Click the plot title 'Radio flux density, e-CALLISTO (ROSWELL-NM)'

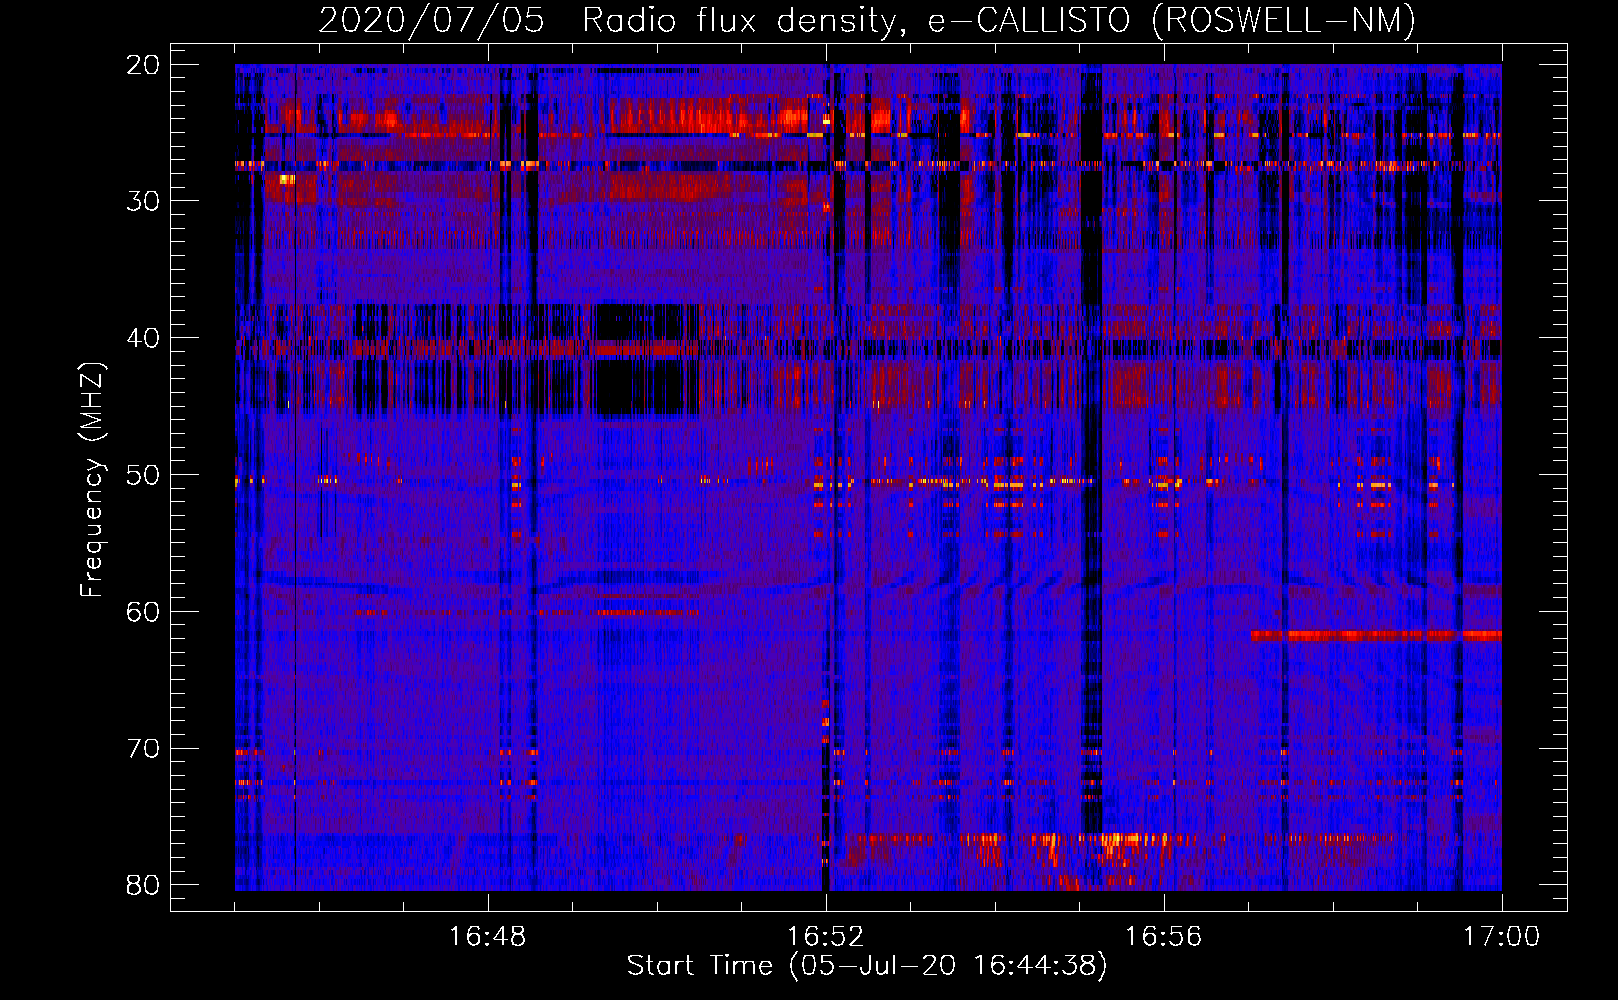coord(999,20)
